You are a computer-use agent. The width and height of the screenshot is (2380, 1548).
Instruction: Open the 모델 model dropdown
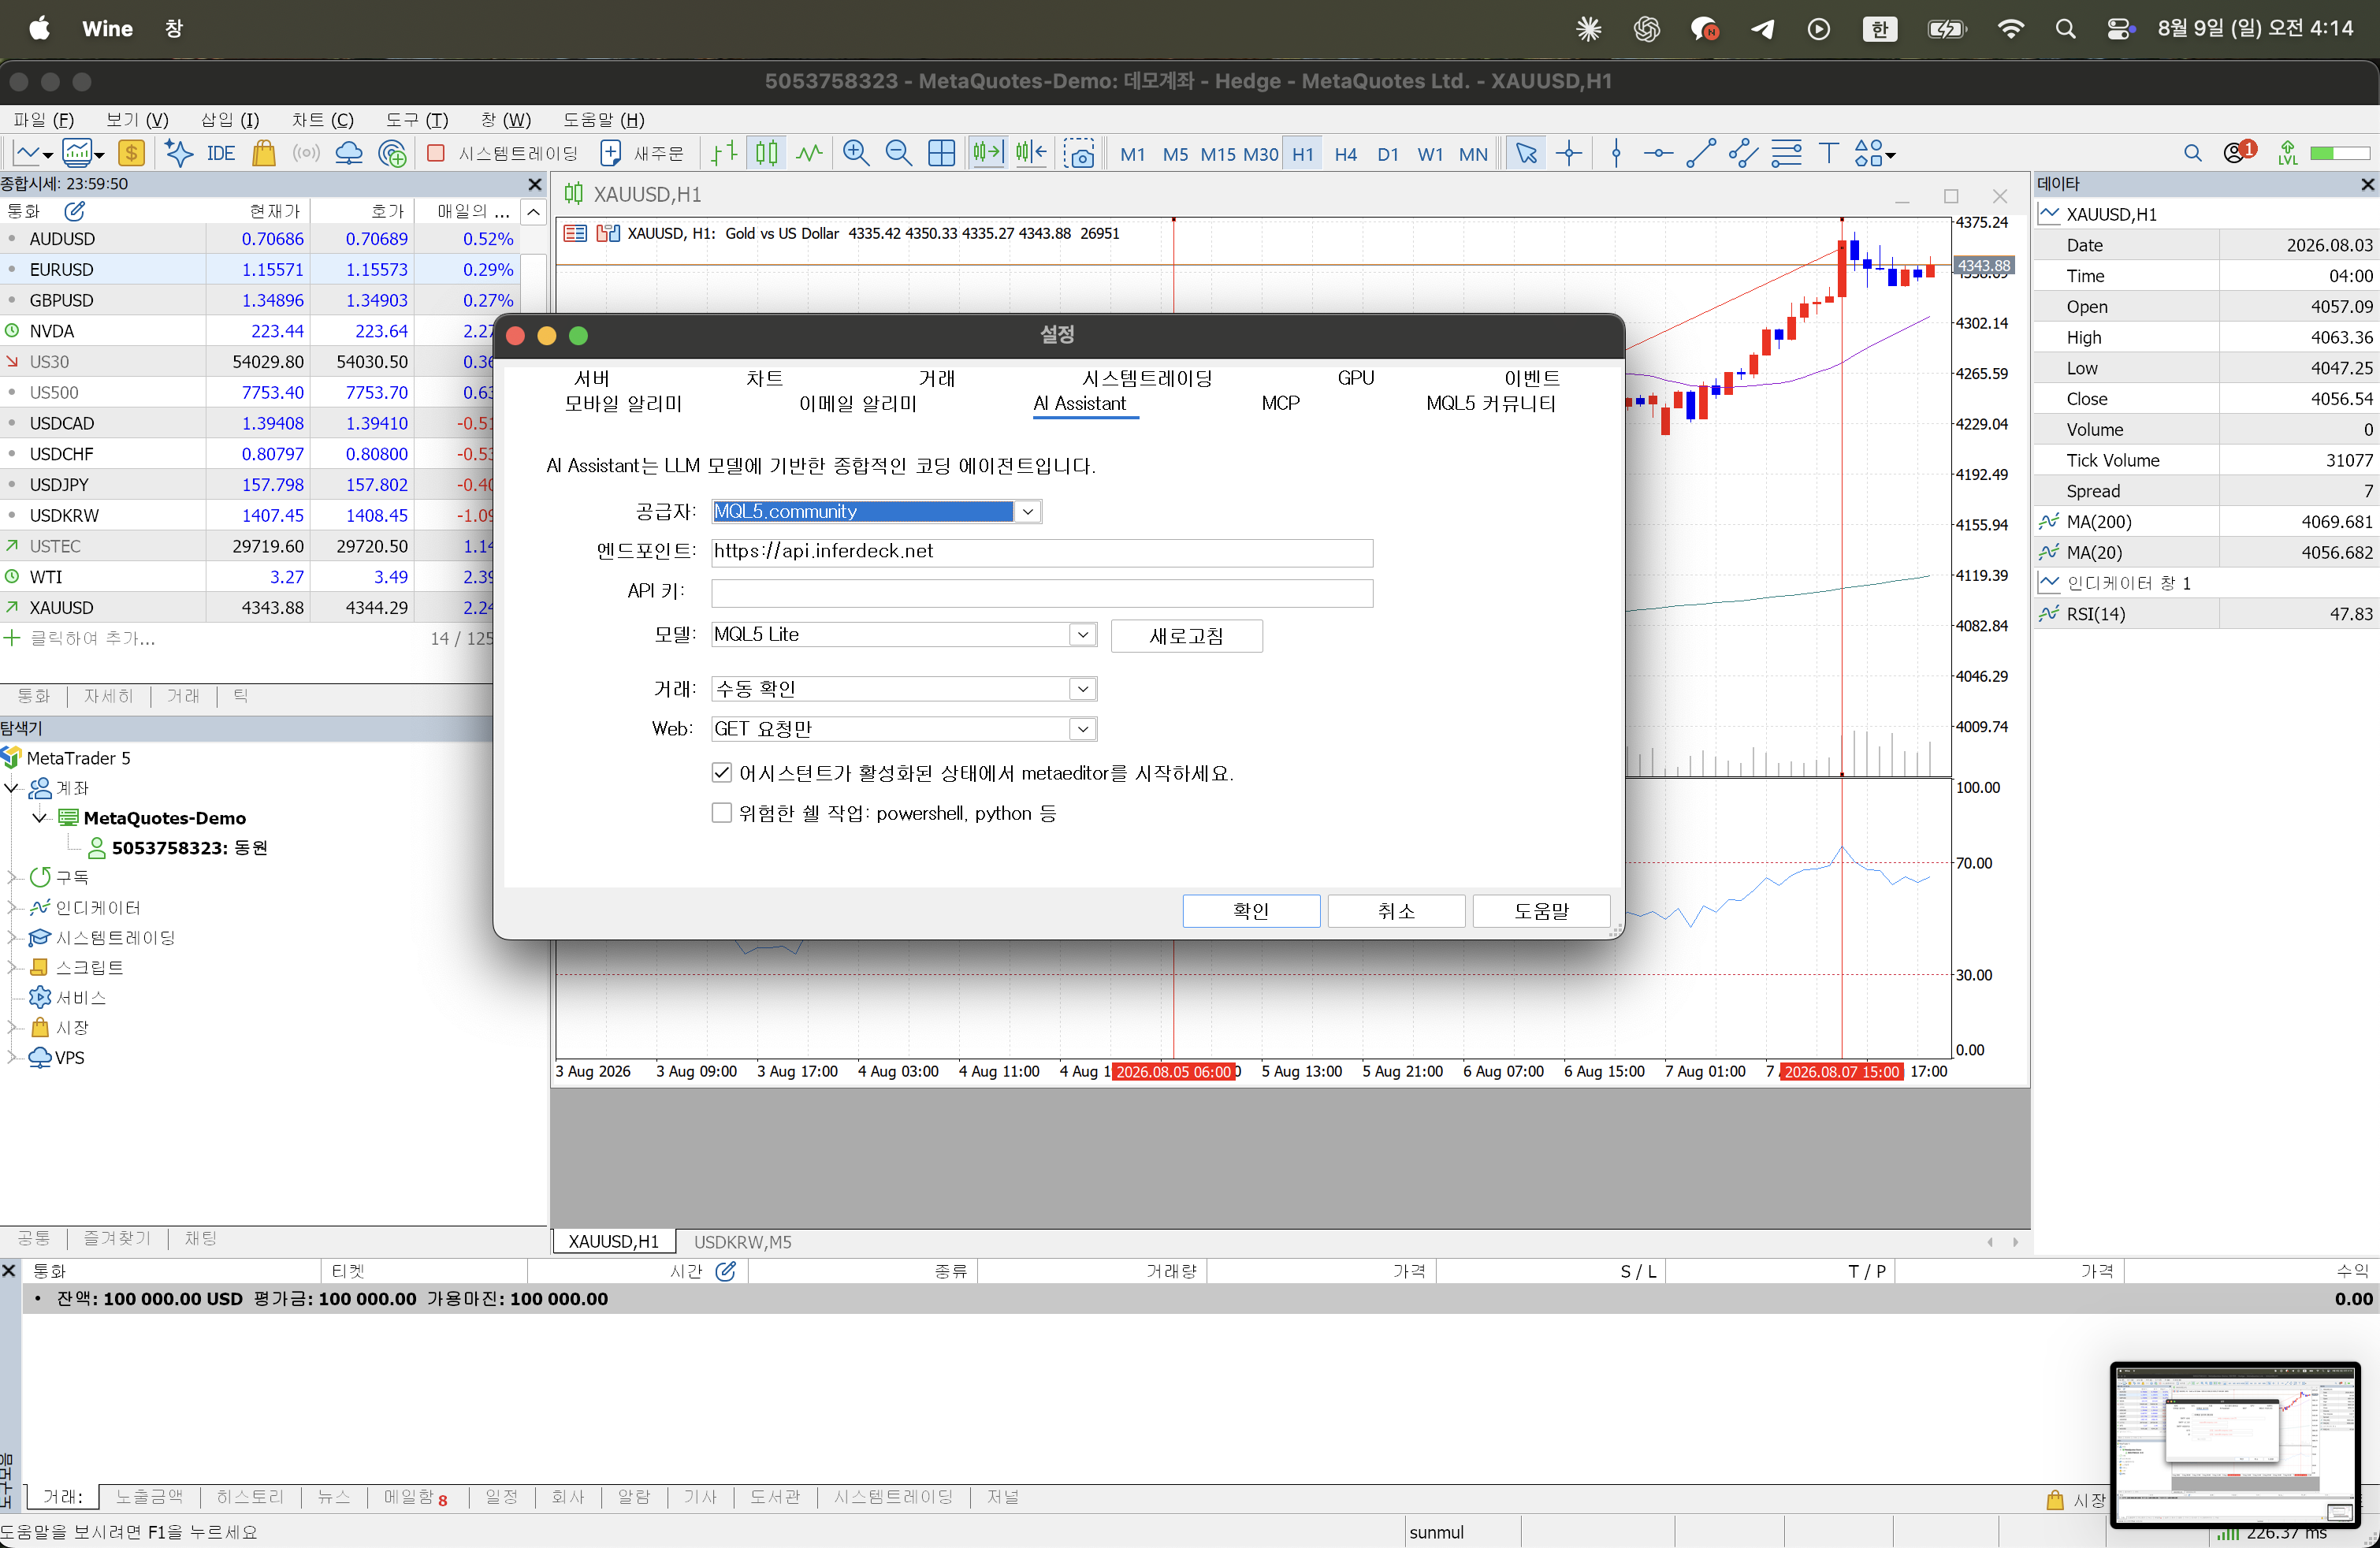click(x=1083, y=635)
